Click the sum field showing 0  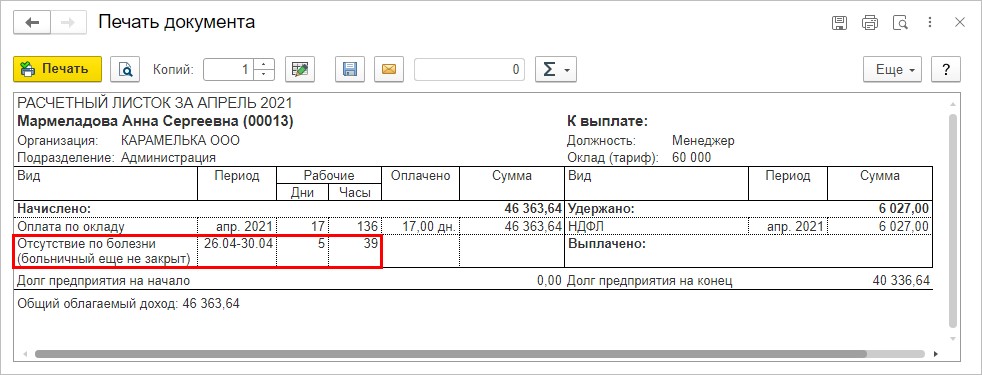tap(469, 69)
